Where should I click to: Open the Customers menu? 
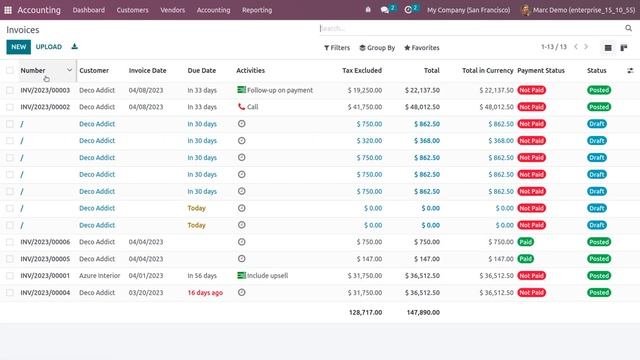(133, 10)
